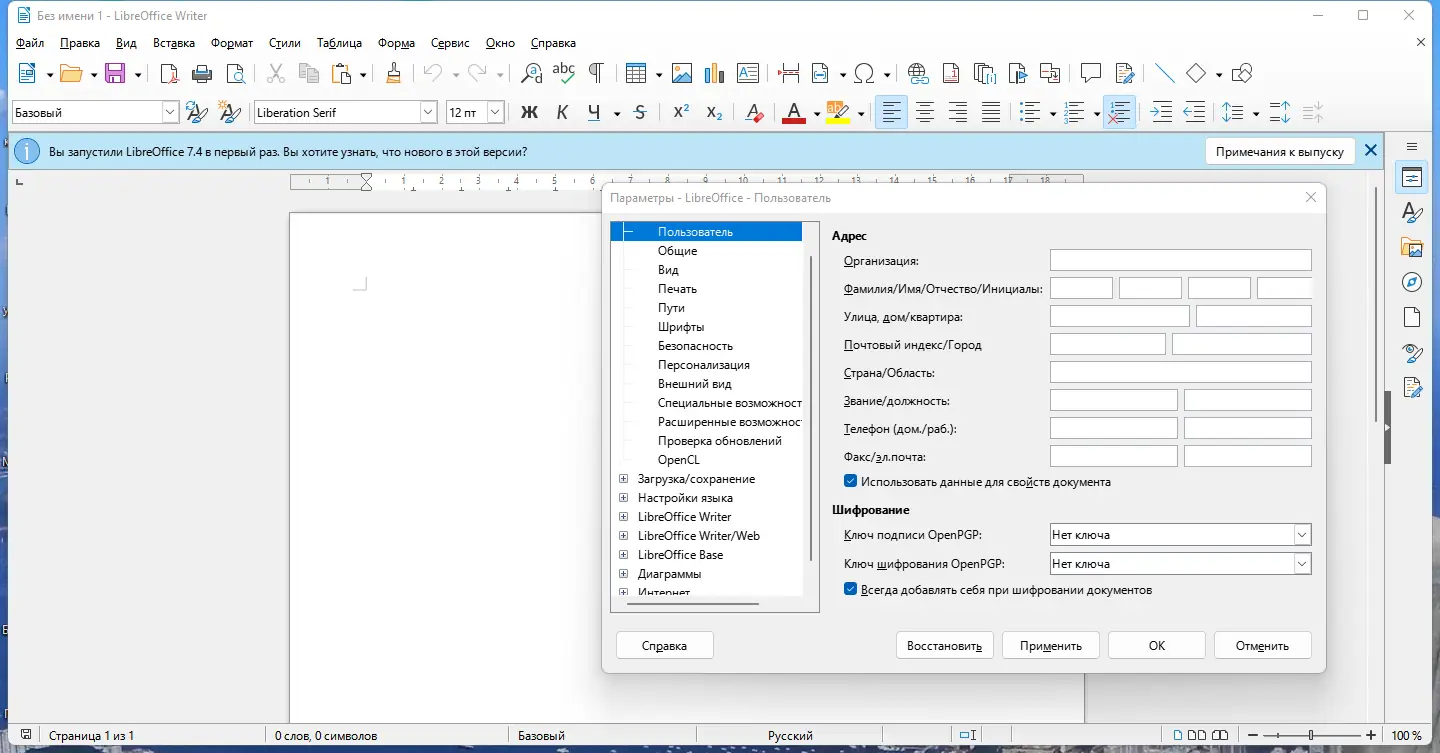Toggle justified alignment
The image size is (1440, 753).
[990, 112]
